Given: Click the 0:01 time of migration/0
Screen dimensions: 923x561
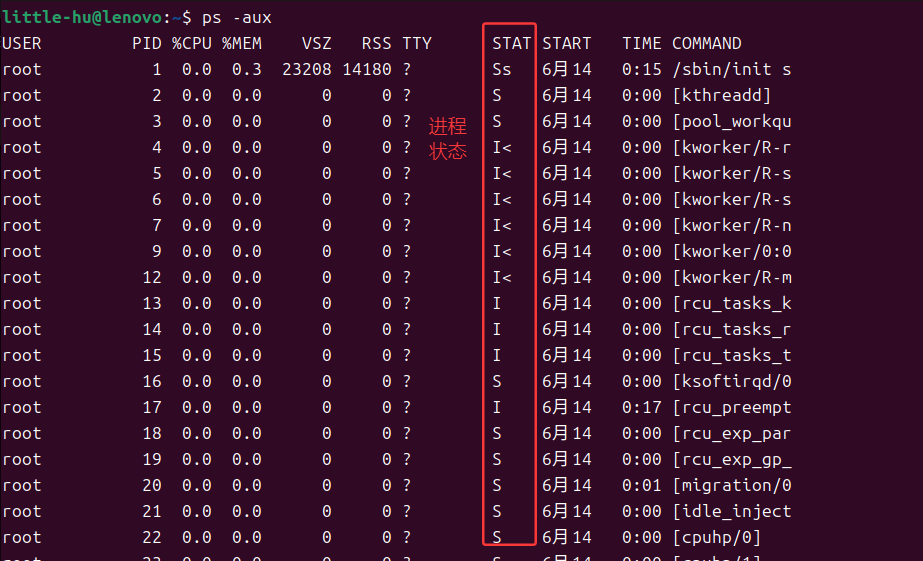Looking at the screenshot, I should [642, 485].
